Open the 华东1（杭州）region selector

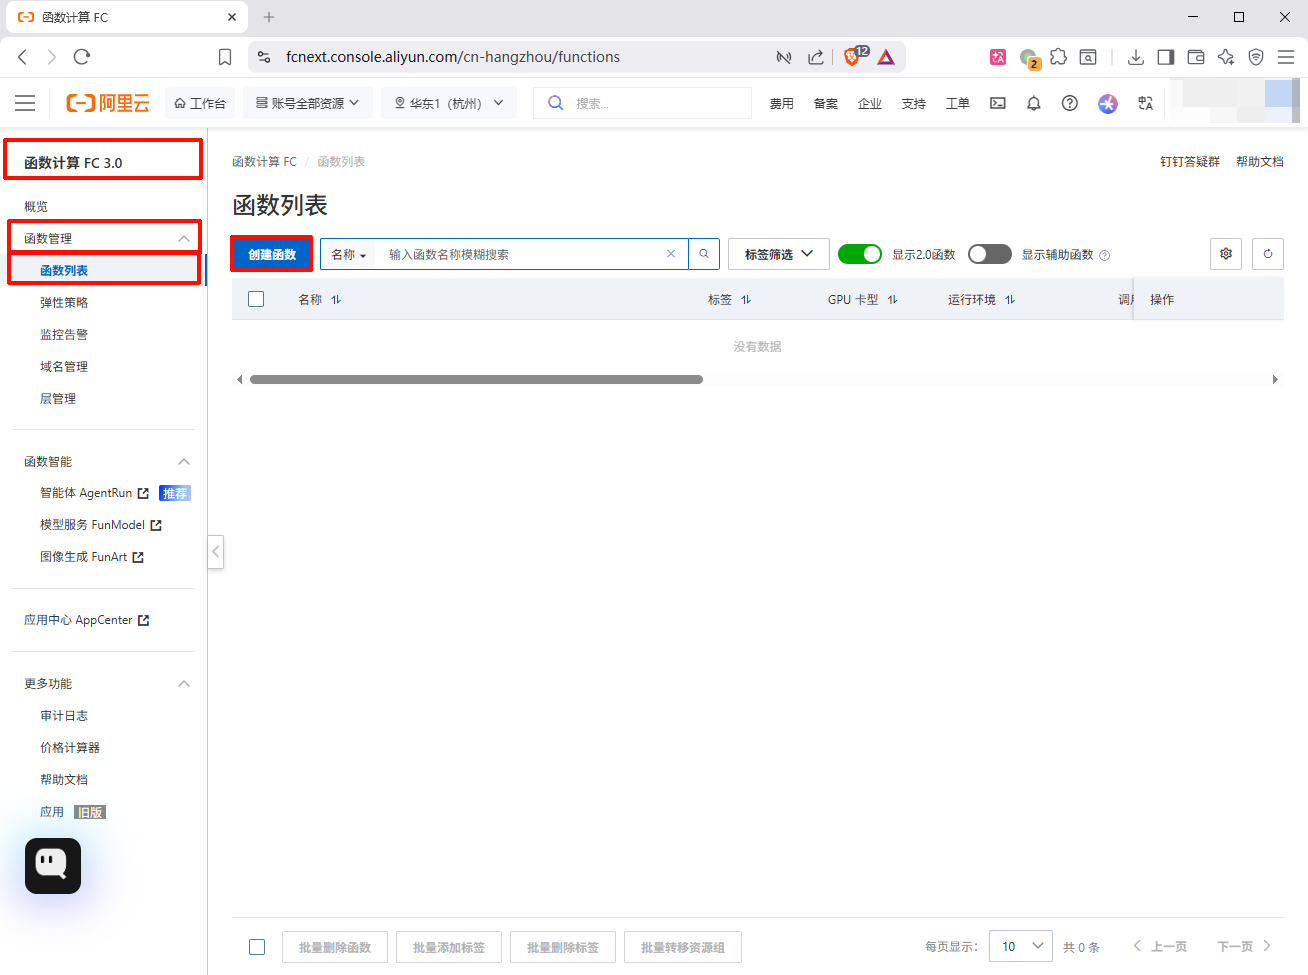point(448,103)
